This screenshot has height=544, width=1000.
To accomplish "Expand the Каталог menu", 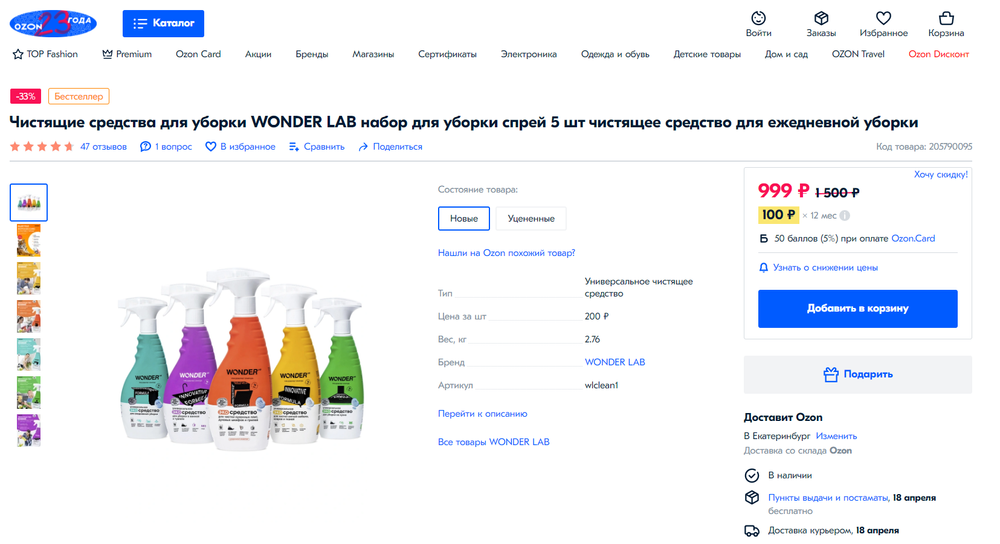I will (x=163, y=24).
